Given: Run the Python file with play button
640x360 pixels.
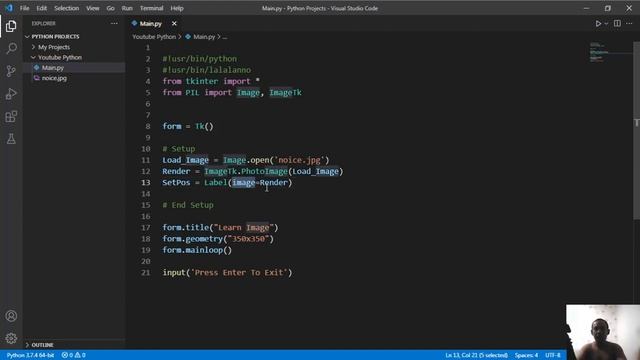Looking at the screenshot, I should pos(598,24).
